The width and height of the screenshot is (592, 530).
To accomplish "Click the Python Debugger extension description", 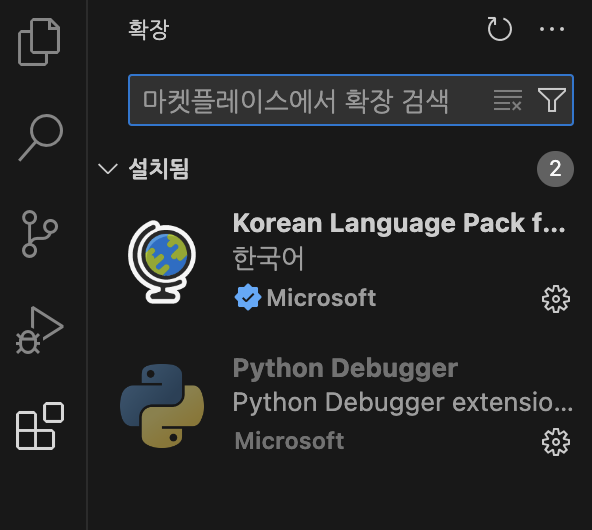I will pos(402,402).
